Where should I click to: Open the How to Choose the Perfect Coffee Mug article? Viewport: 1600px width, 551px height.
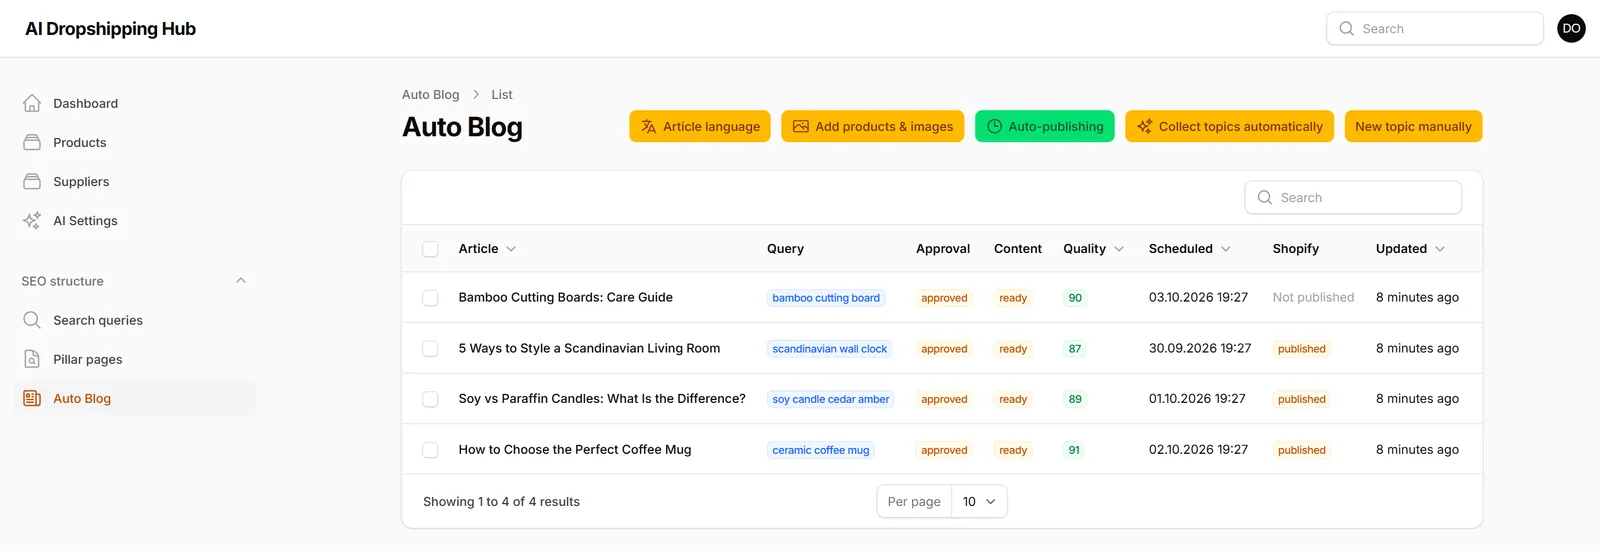575,449
